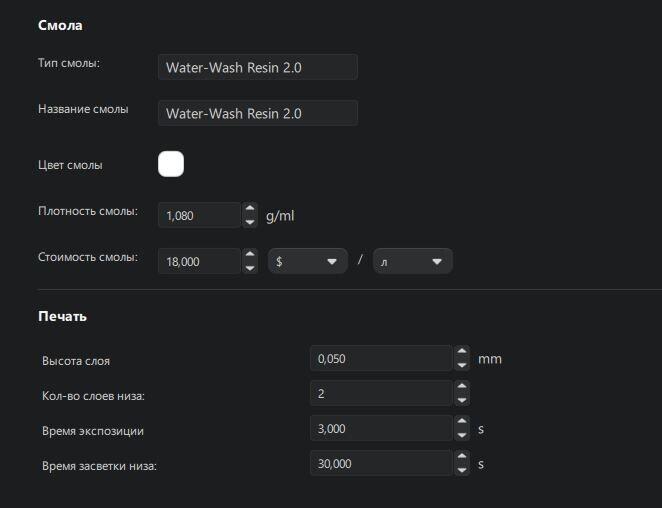662x508 pixels.
Task: Decrease resin cost with down arrow
Action: click(250, 267)
